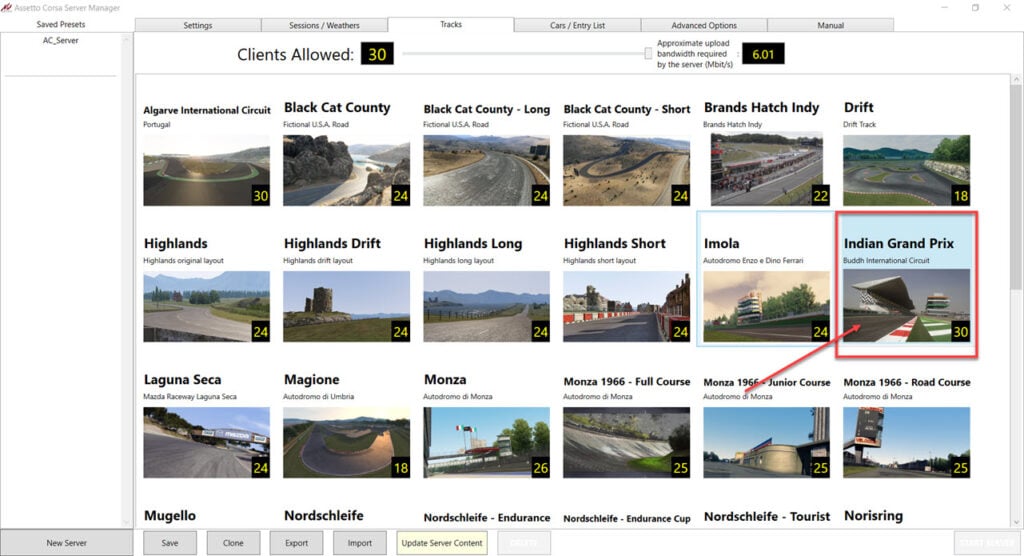Click the Norisring track title
Screen dimensions: 1024x556
pyautogui.click(x=873, y=515)
